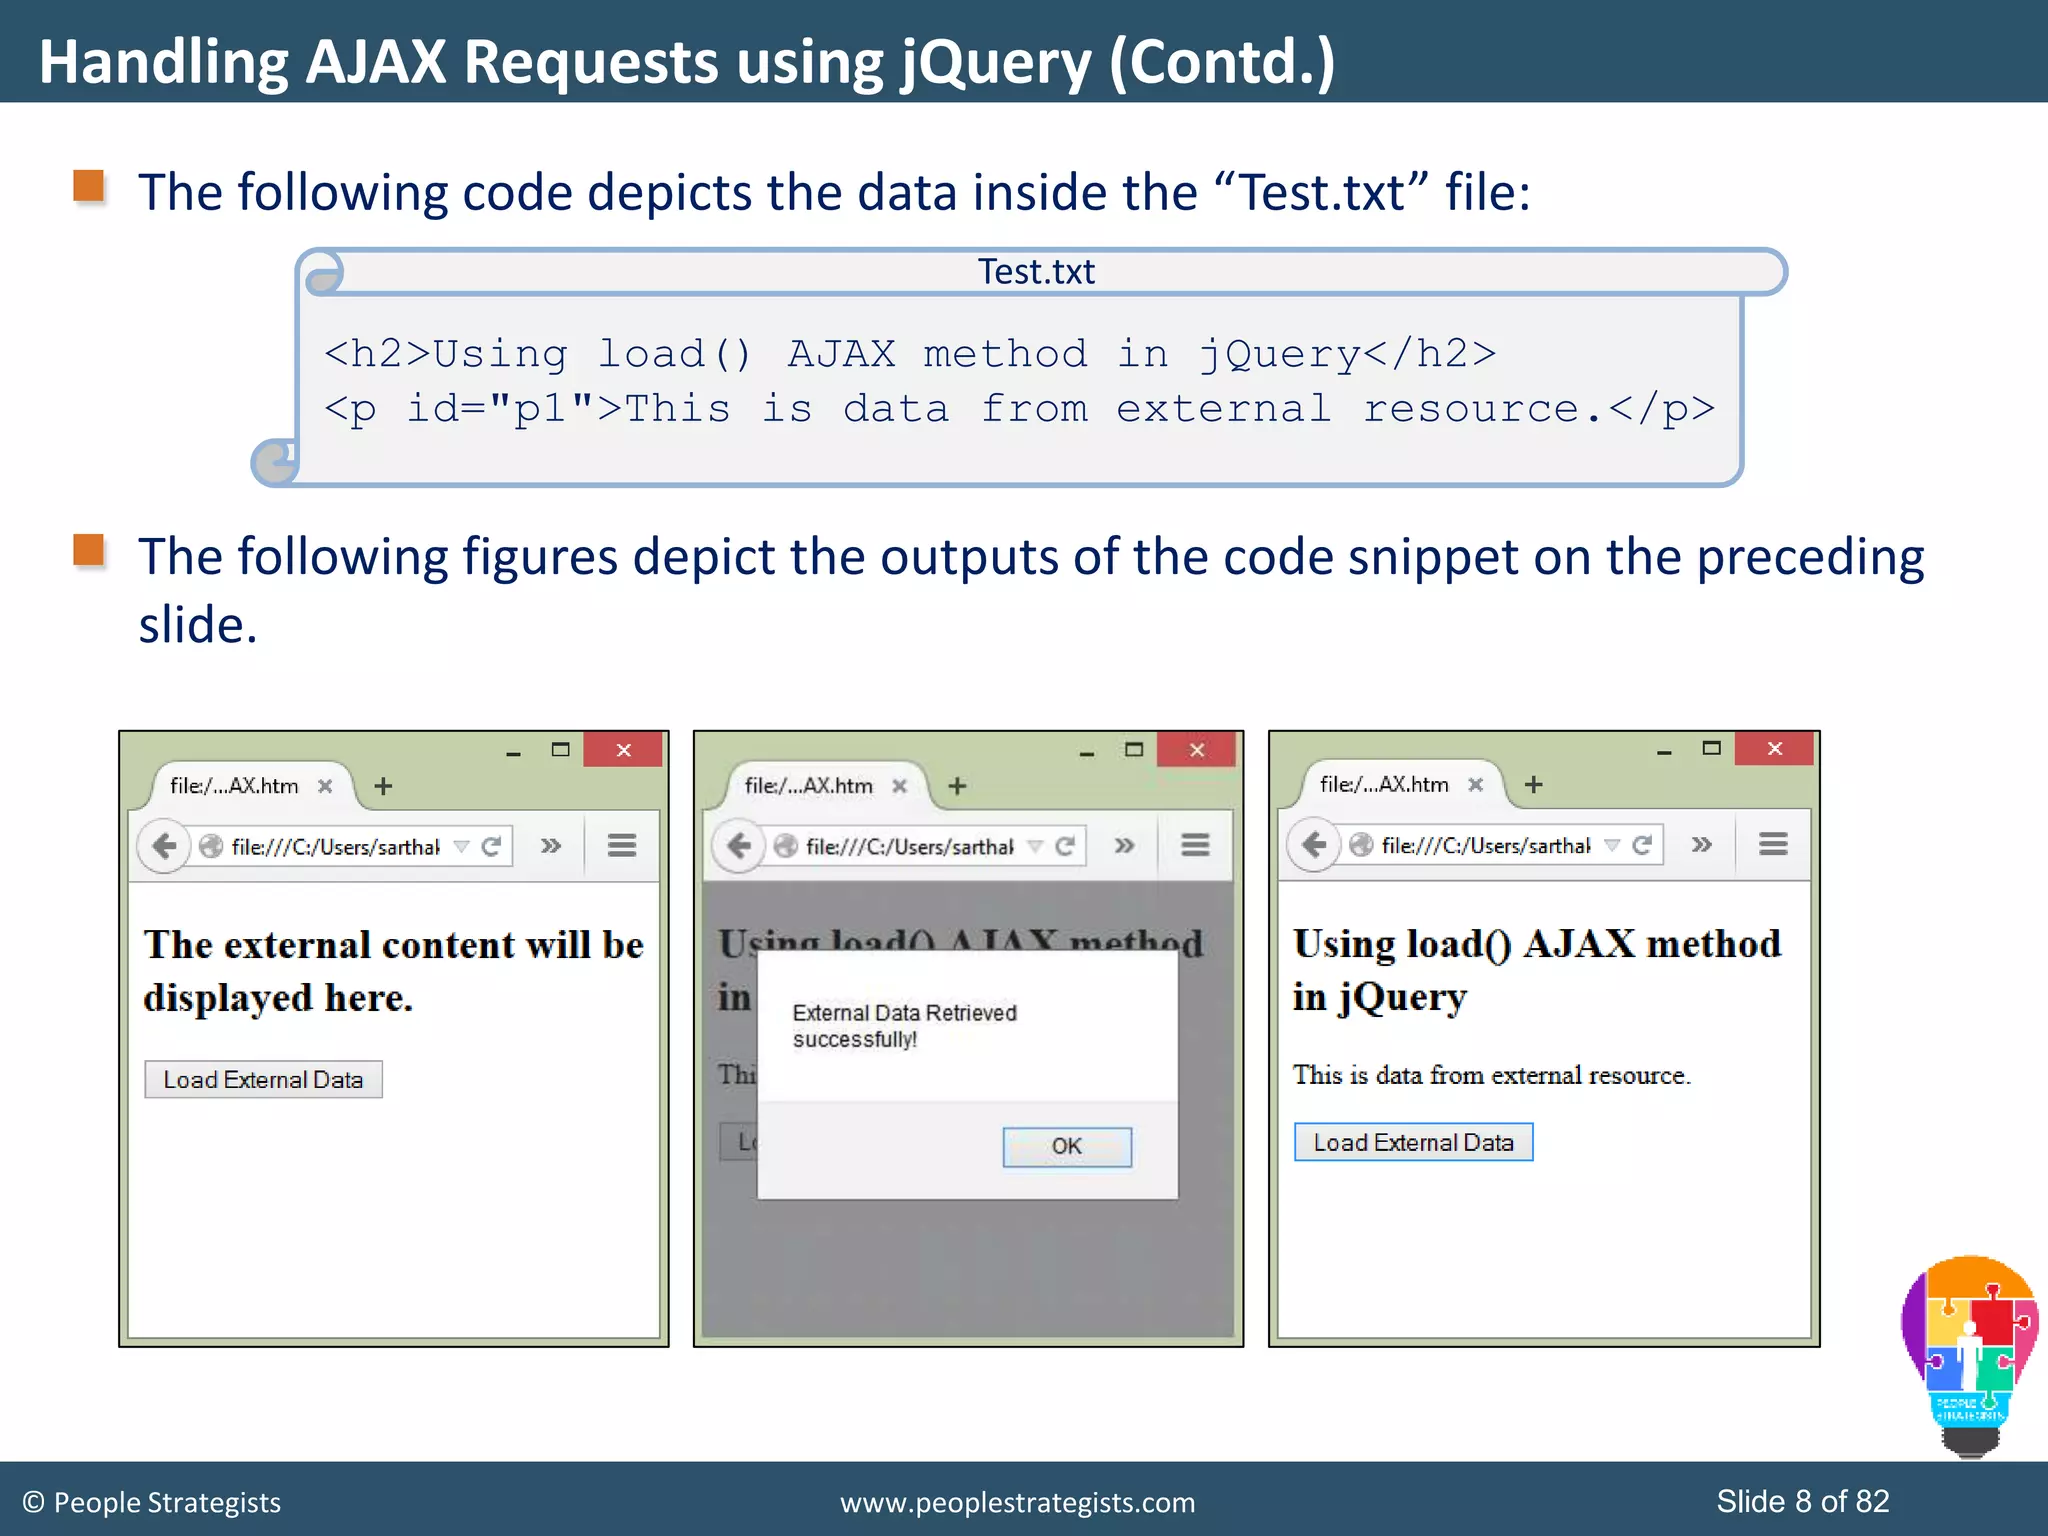The image size is (2048, 1536).
Task: Click back arrow in middle browser window
Action: (738, 846)
